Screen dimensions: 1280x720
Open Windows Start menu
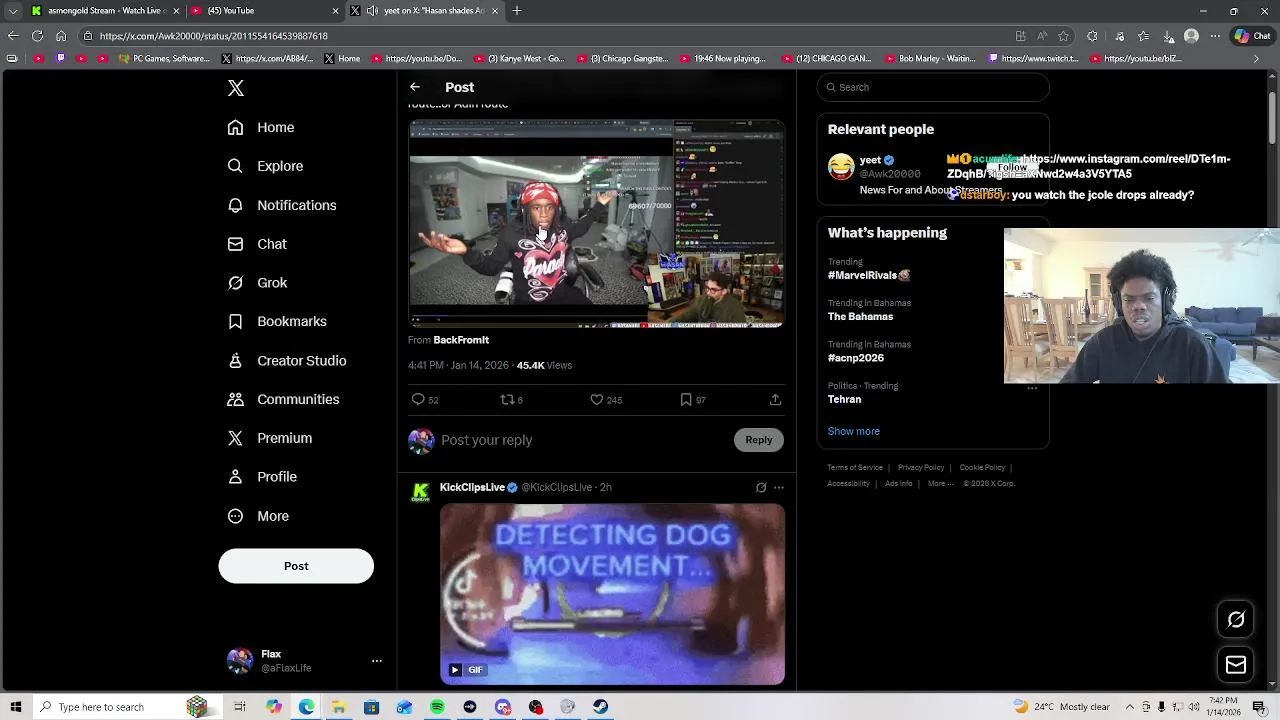pyautogui.click(x=15, y=707)
